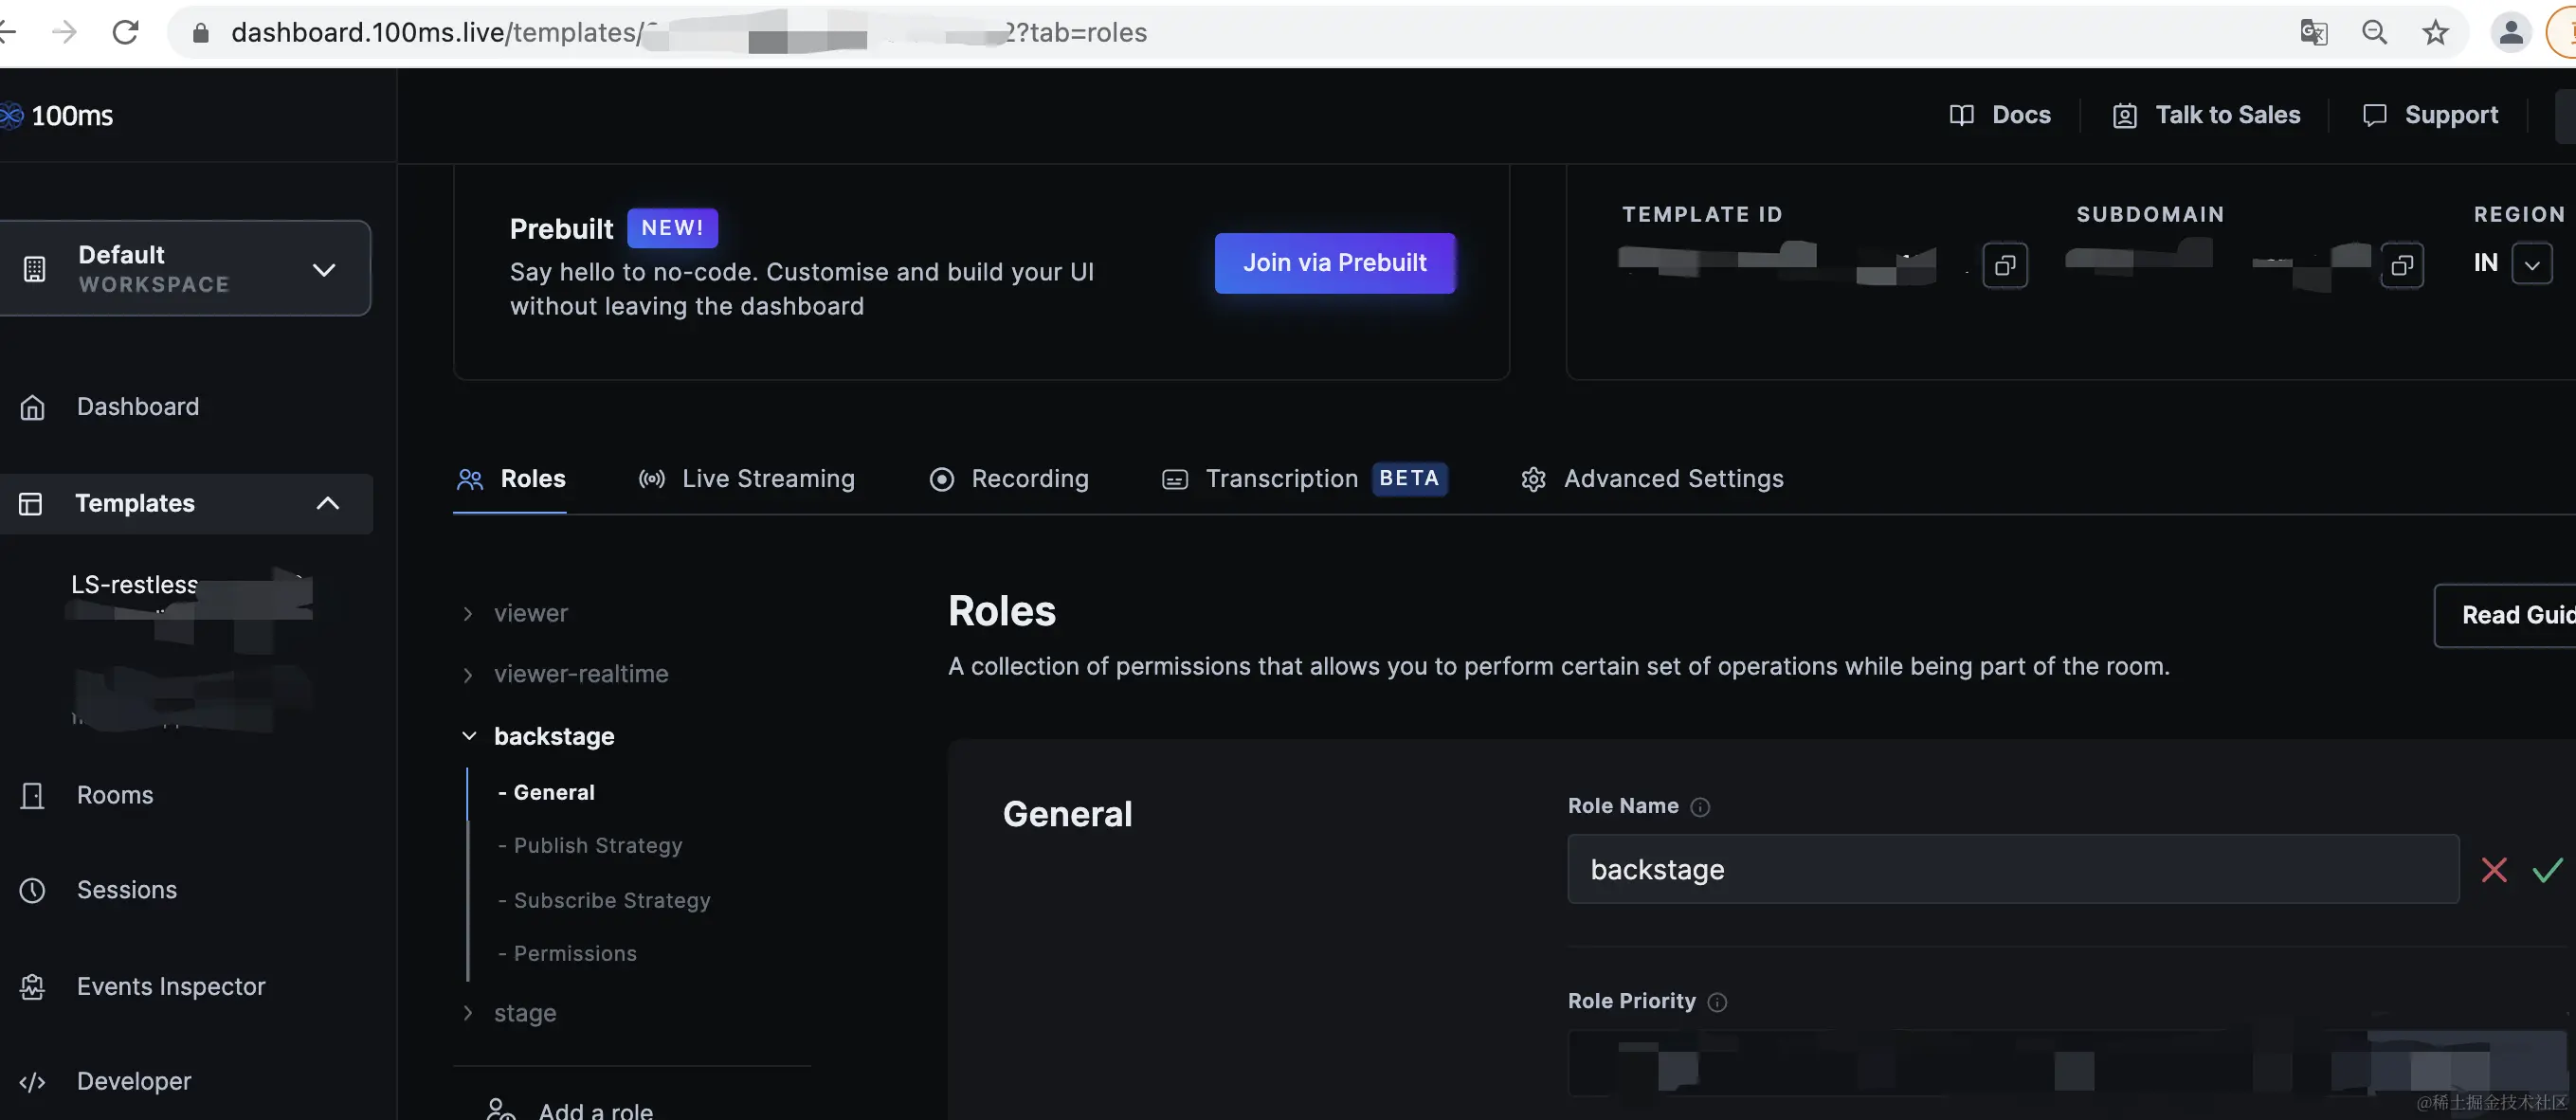Viewport: 2576px width, 1120px height.
Task: Click the red X to cancel rename
Action: [x=2493, y=869]
